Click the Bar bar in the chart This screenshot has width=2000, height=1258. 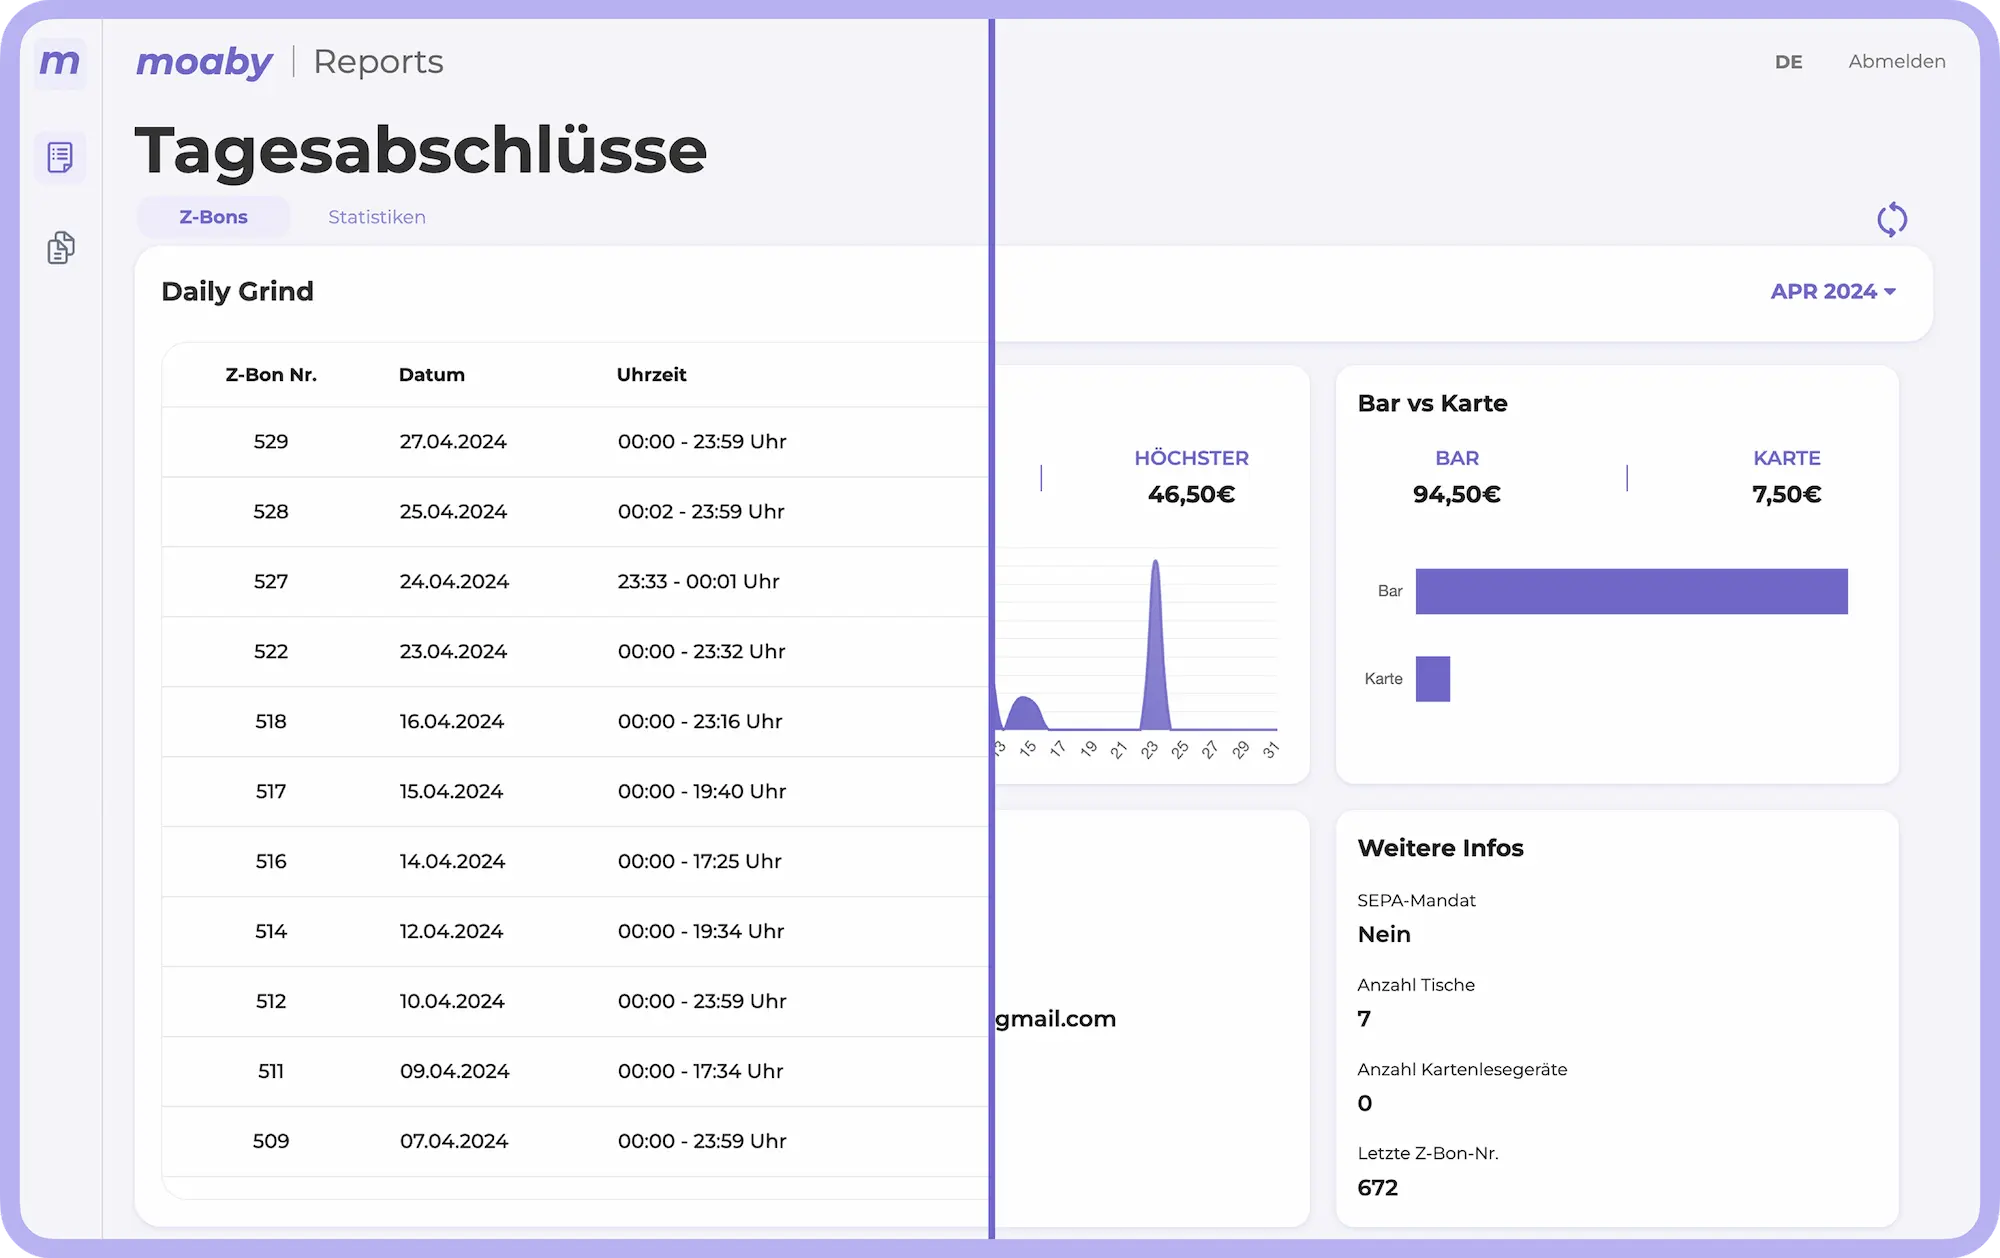point(1631,591)
